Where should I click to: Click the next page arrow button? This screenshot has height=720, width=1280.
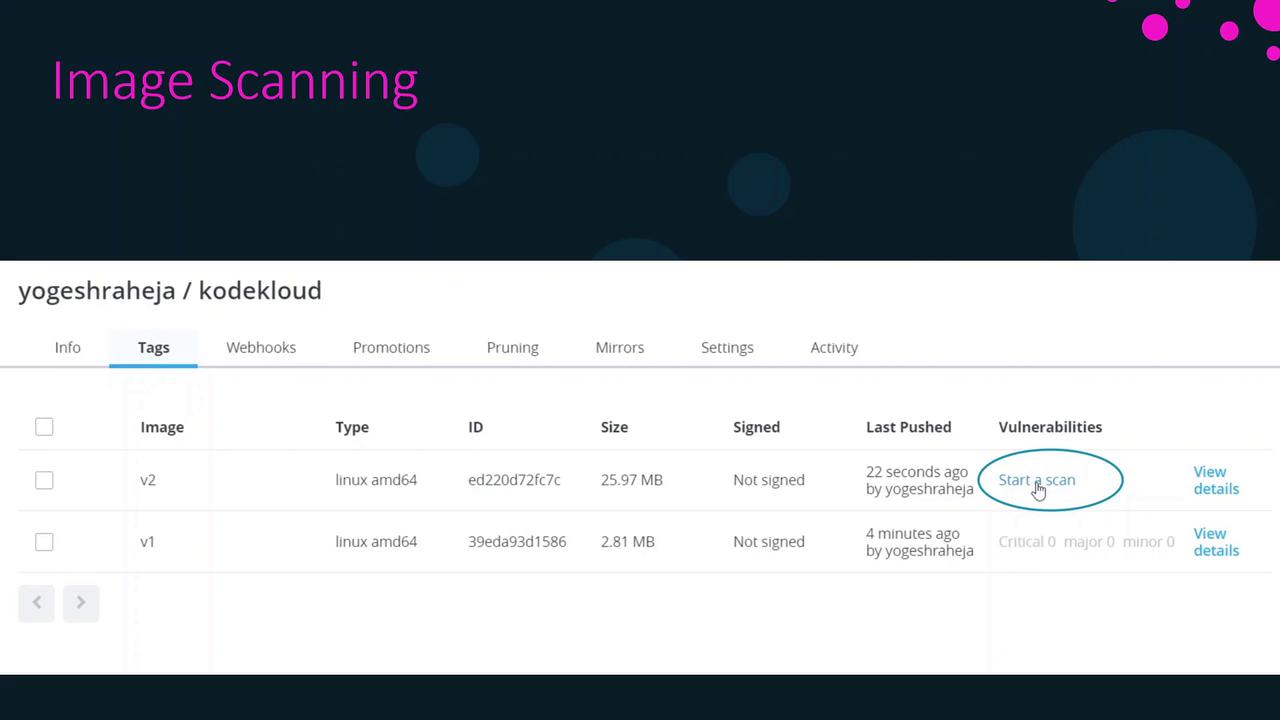point(81,602)
